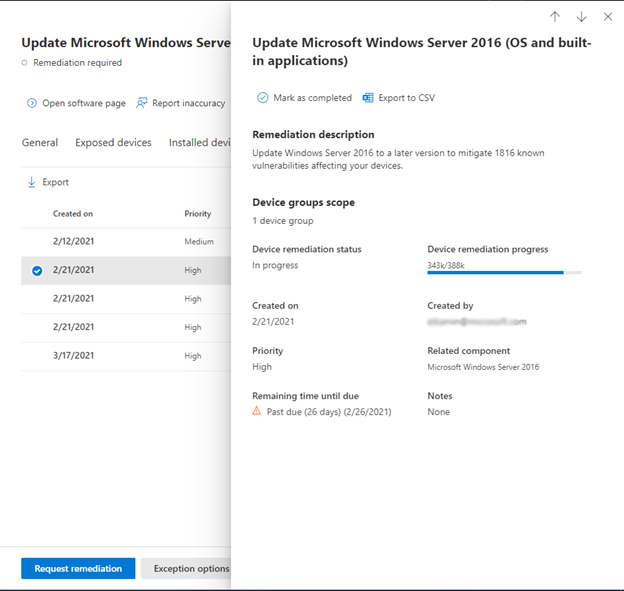Click Remediation required status text

[x=77, y=63]
